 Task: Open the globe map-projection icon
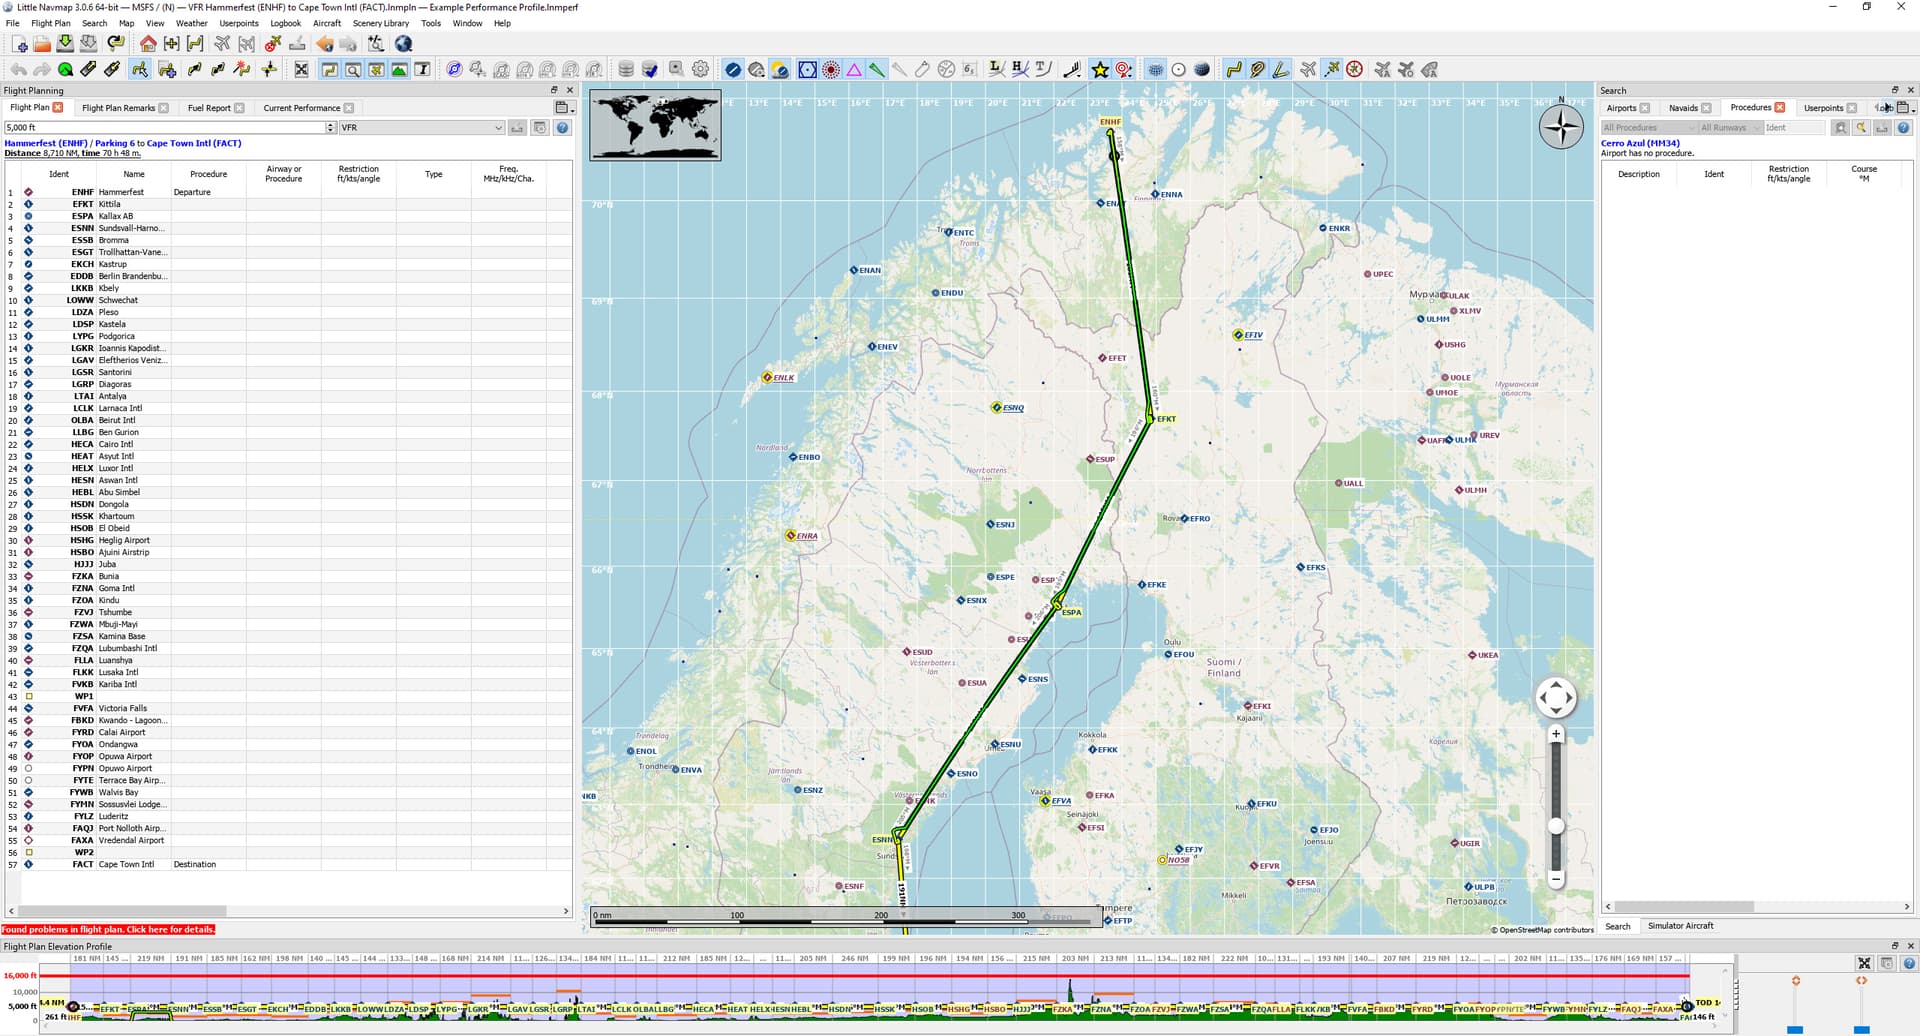(x=403, y=44)
